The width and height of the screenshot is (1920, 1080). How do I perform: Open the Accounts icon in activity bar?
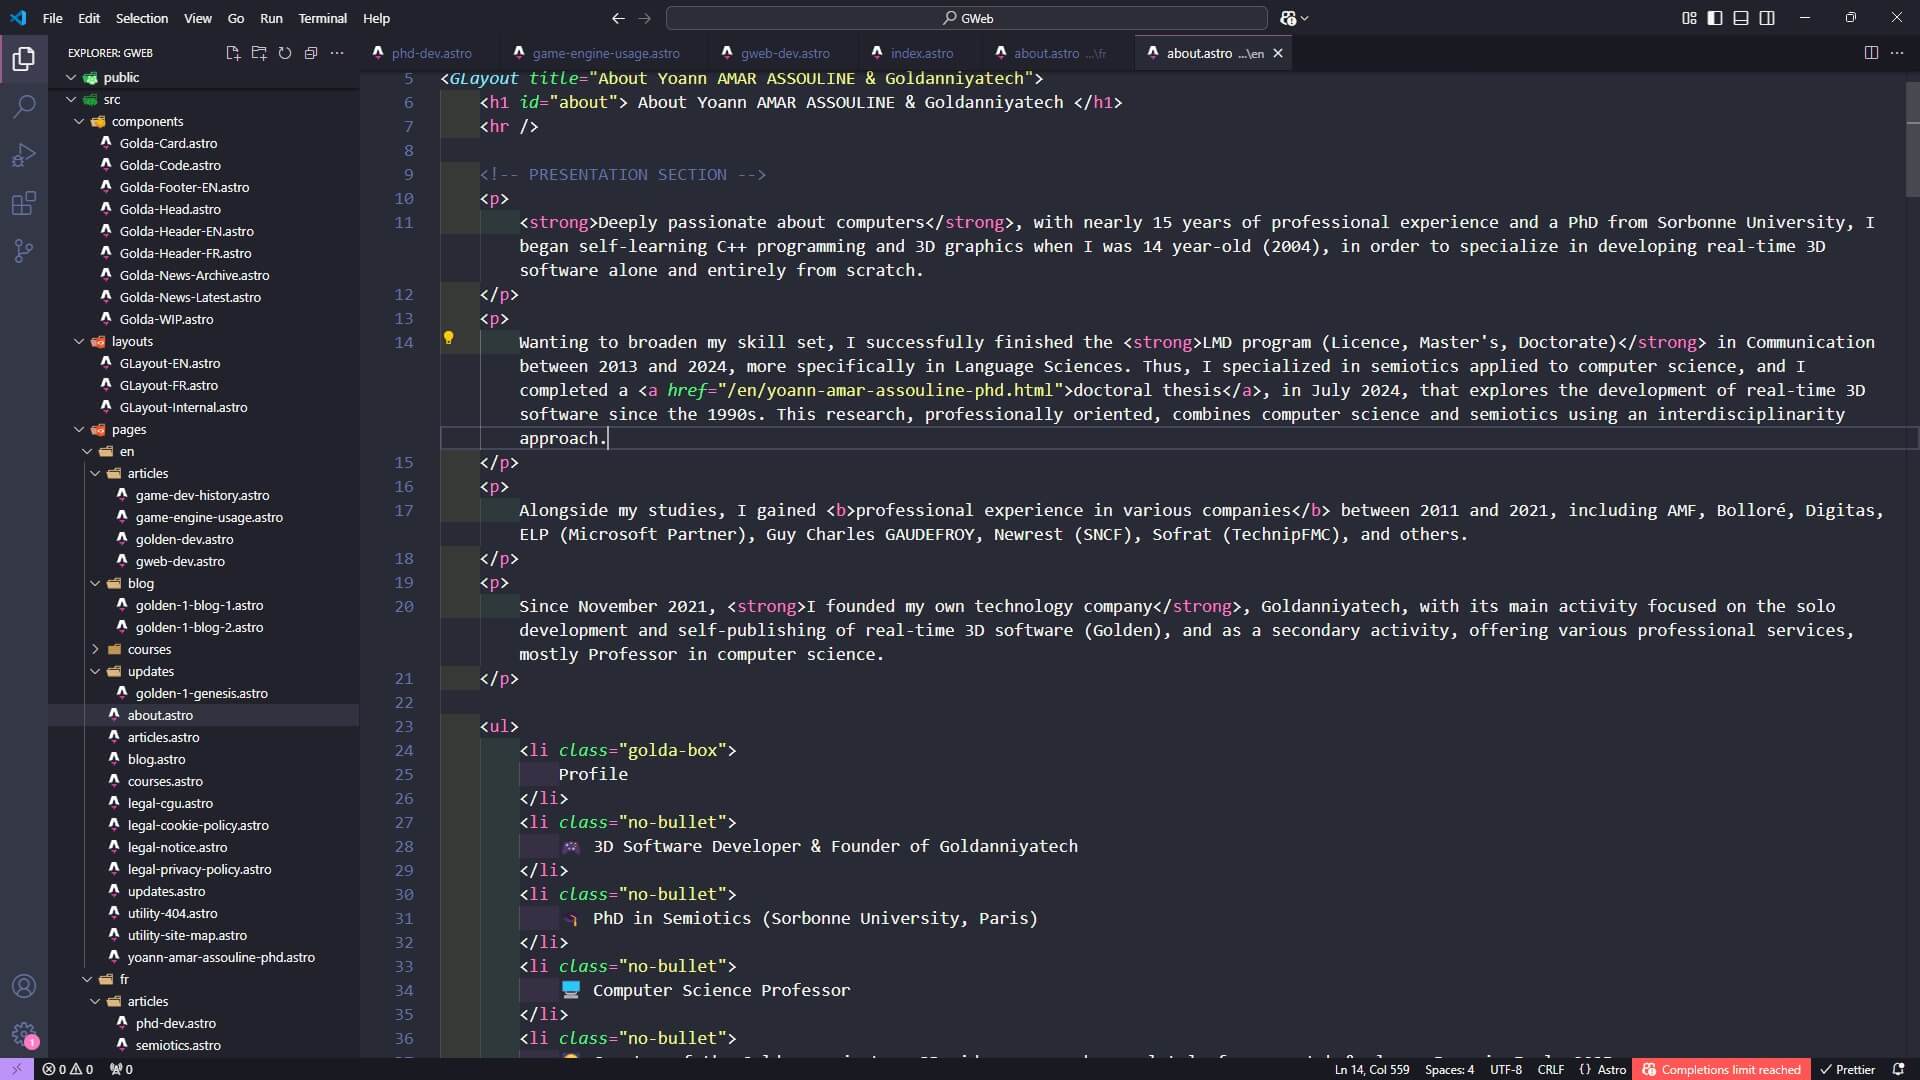pos(23,986)
